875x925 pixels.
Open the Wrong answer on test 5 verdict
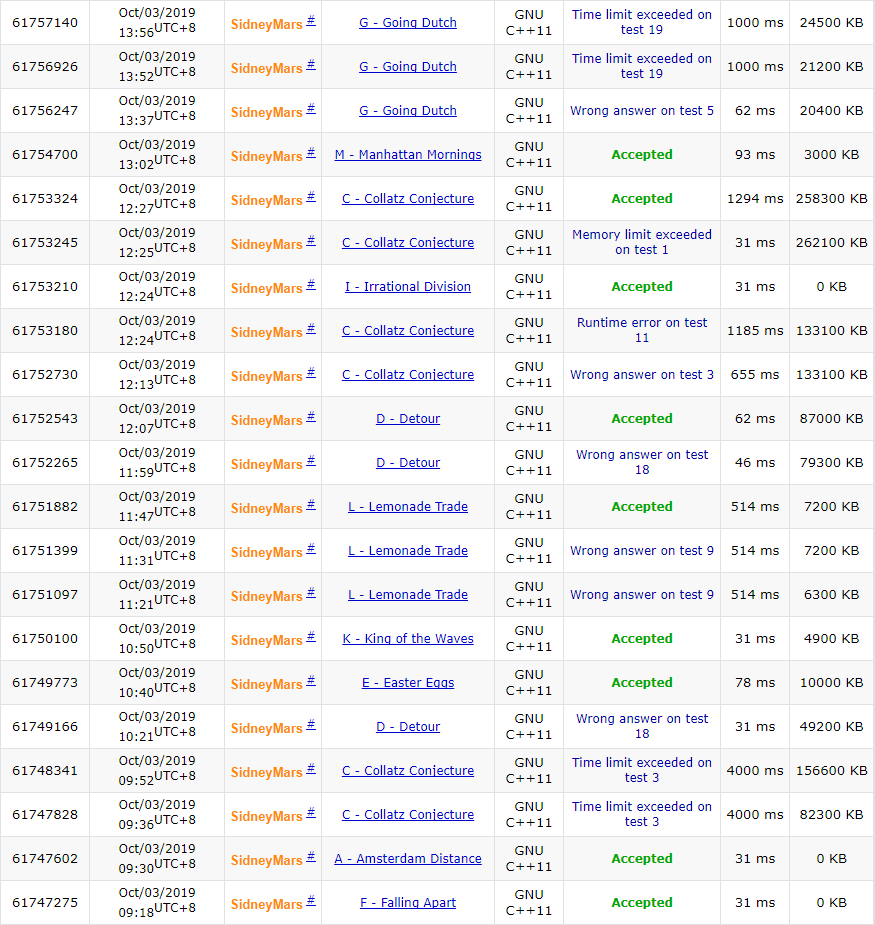[x=642, y=111]
